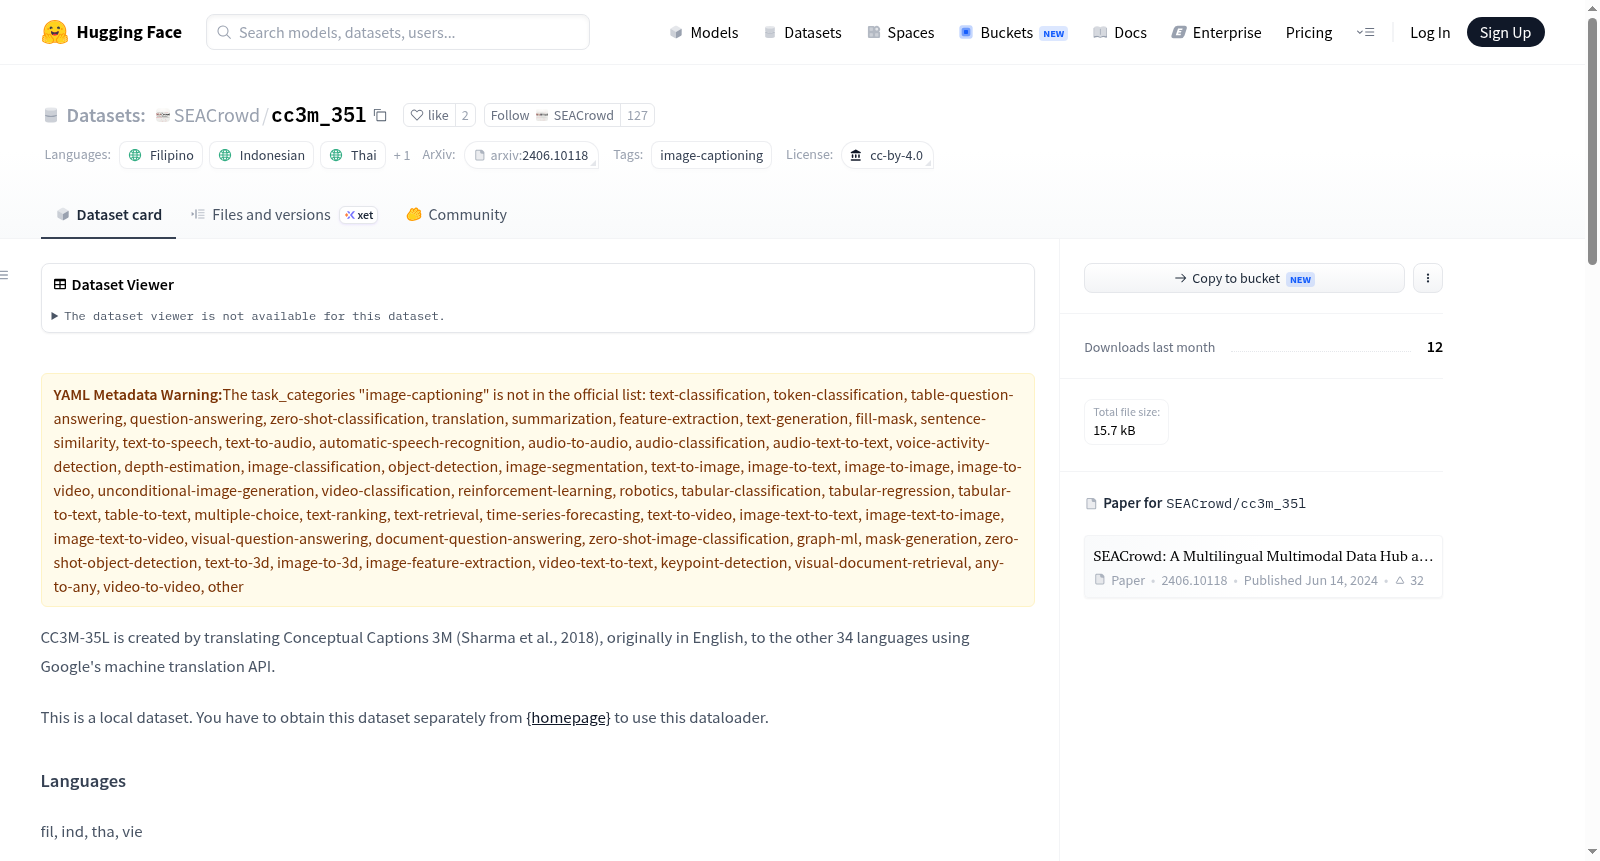The width and height of the screenshot is (1600, 861).
Task: Select the Thai language tag
Action: coord(353,155)
